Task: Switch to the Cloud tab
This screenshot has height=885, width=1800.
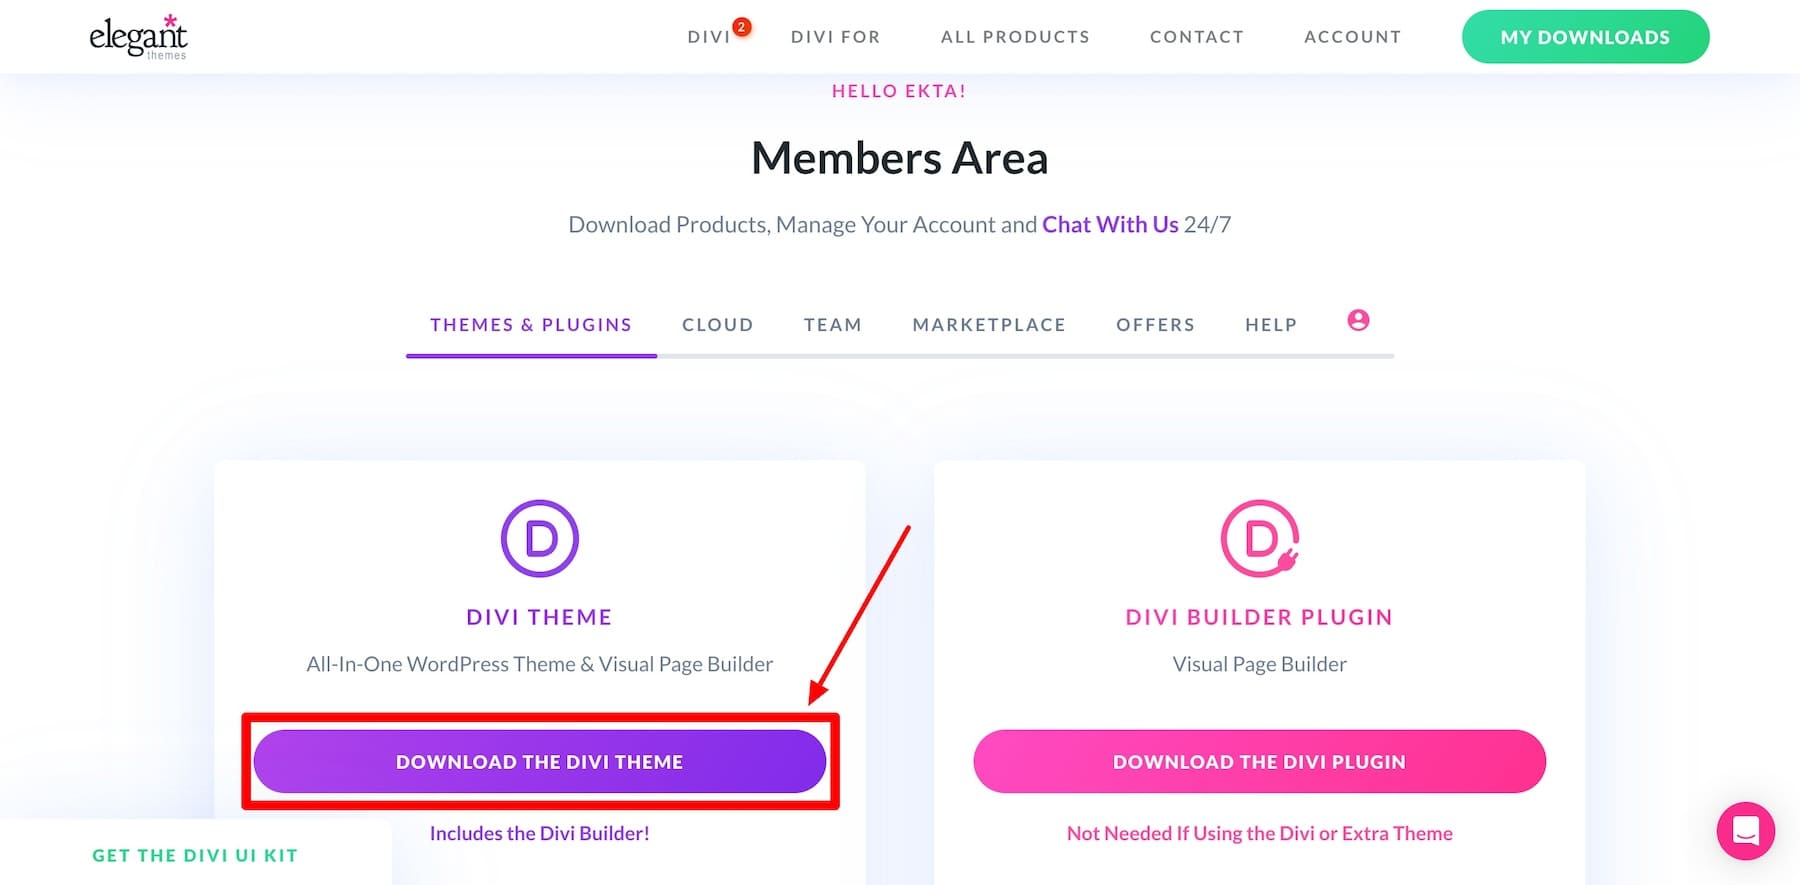Action: (x=717, y=324)
